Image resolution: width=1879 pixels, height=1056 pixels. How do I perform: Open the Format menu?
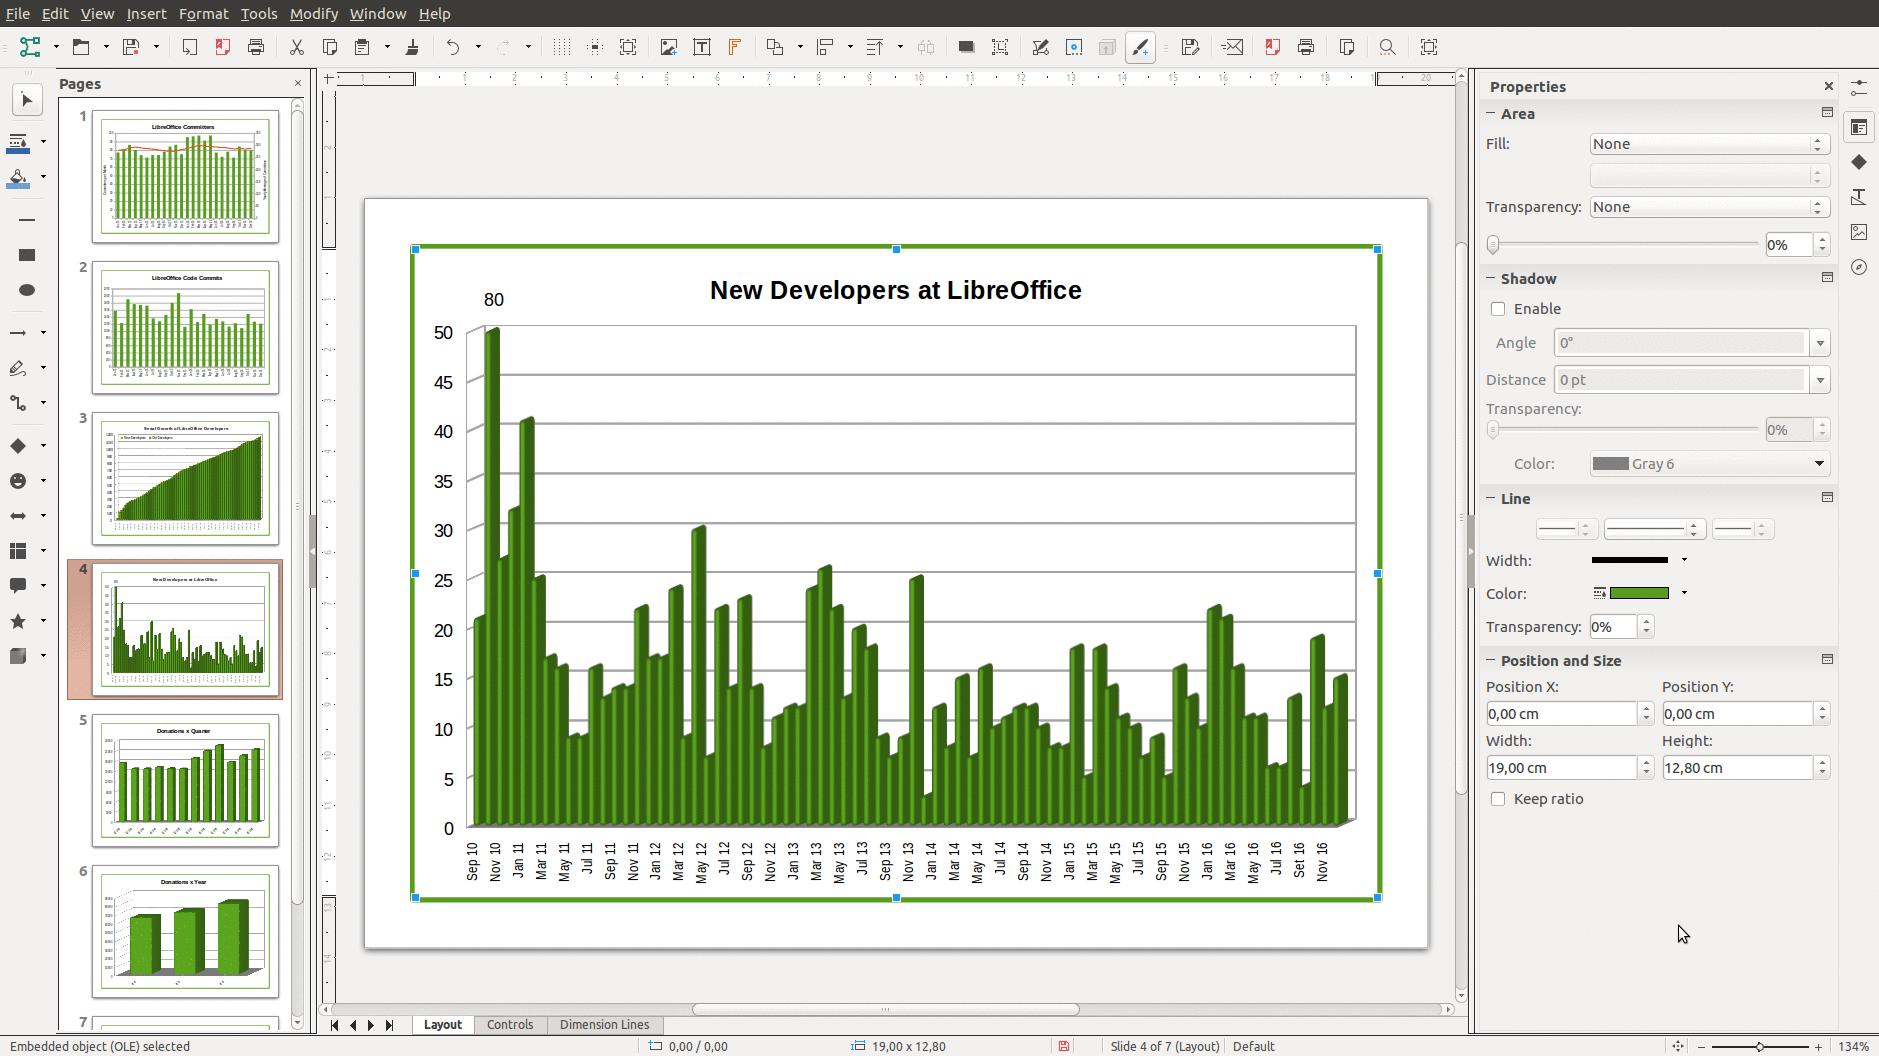(204, 14)
